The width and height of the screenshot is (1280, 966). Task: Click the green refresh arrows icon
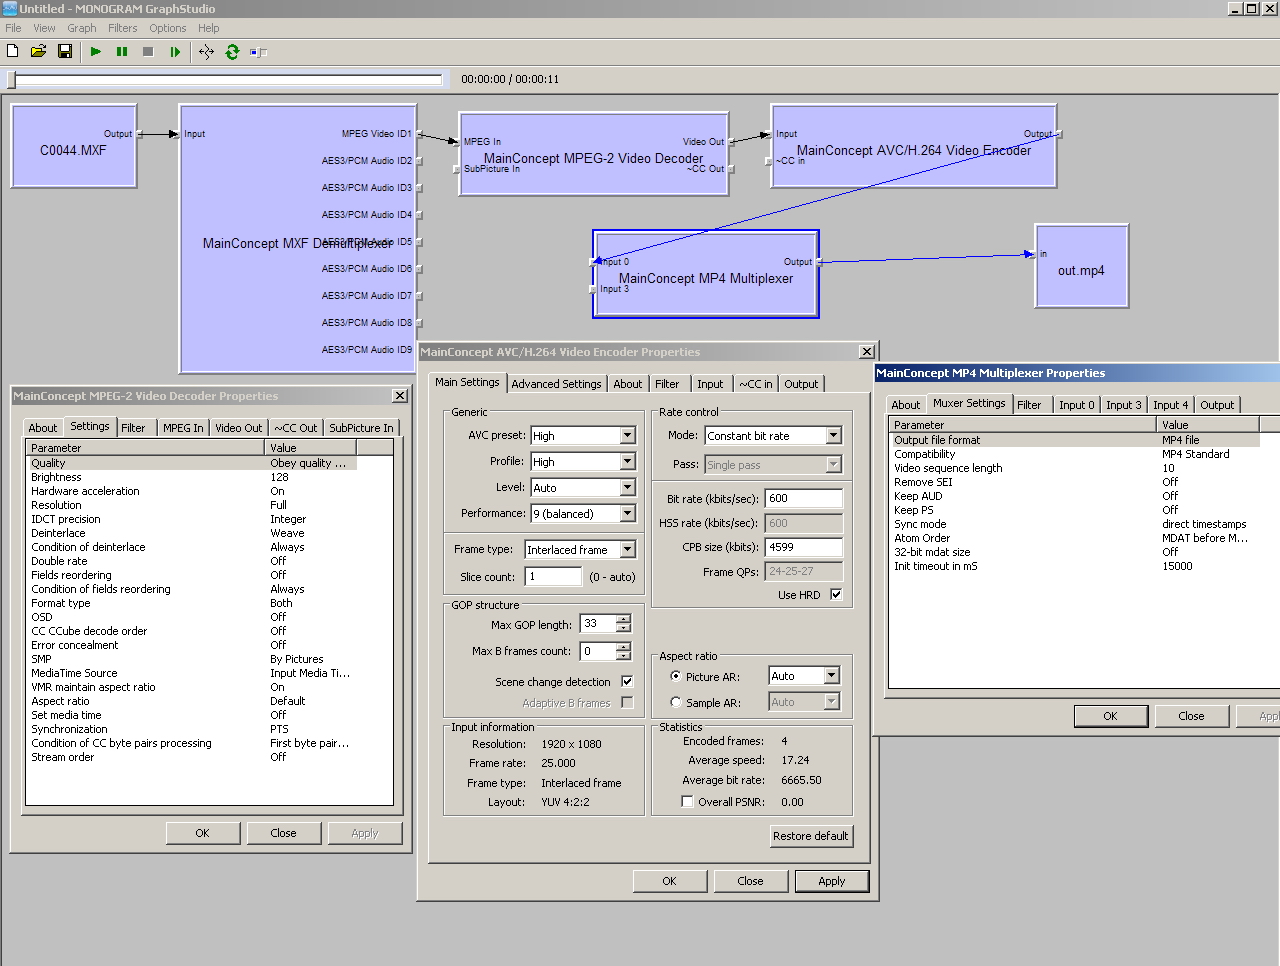[x=232, y=51]
